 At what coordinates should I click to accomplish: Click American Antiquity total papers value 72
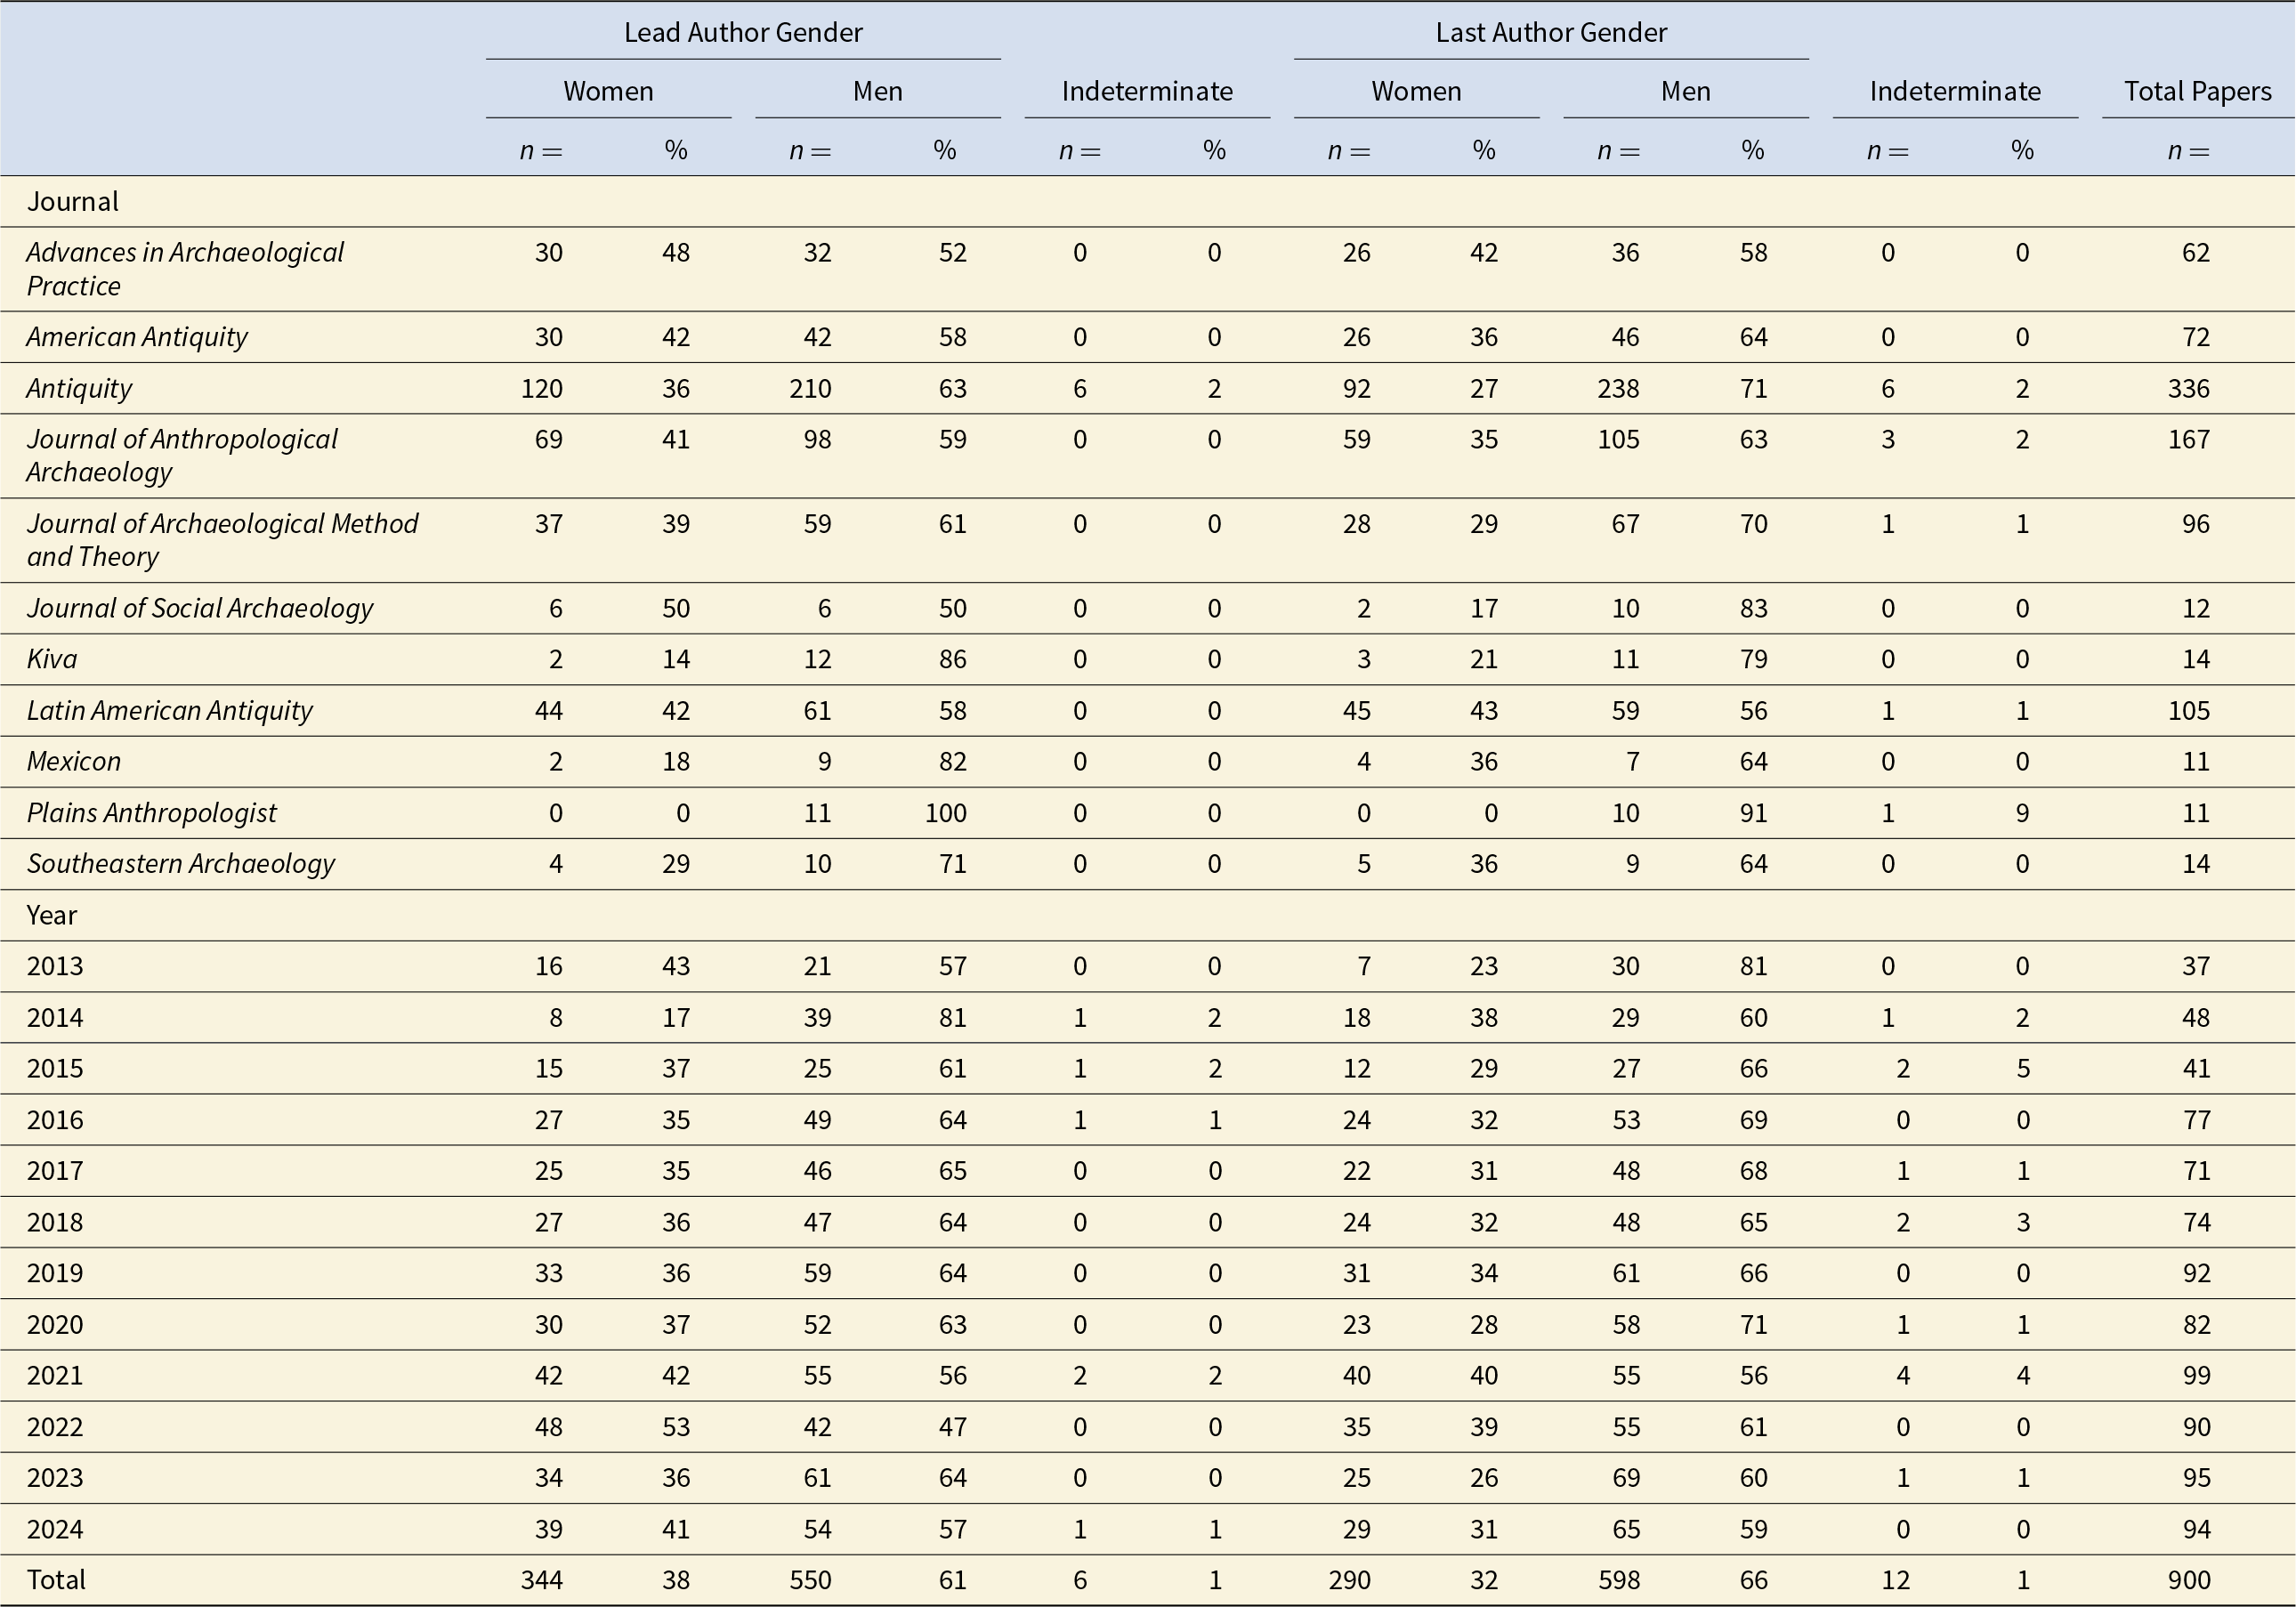tap(2196, 337)
